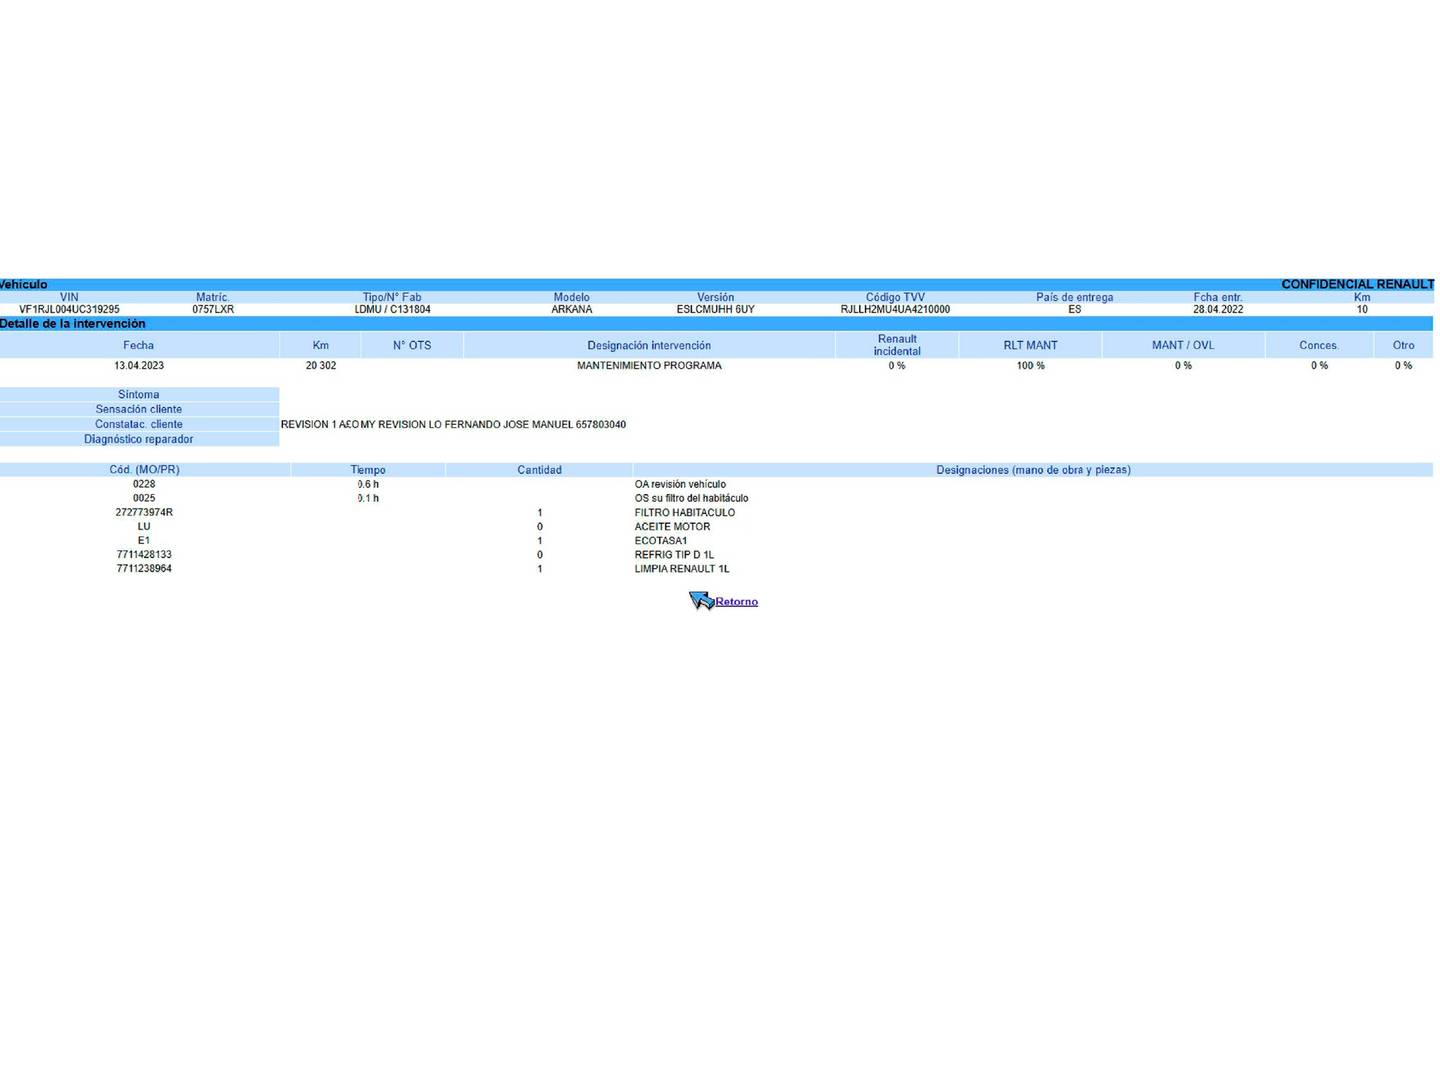Viewport: 1440px width, 1080px height.
Task: Click the 0 % under Renault incidental
Action: tap(897, 366)
